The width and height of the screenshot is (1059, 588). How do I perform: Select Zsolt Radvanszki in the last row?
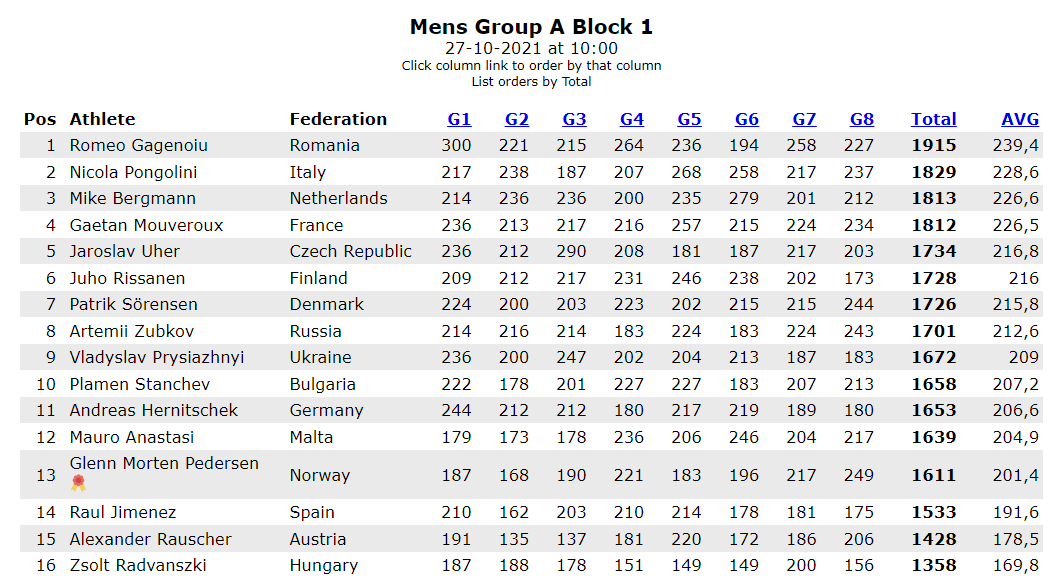coord(138,566)
